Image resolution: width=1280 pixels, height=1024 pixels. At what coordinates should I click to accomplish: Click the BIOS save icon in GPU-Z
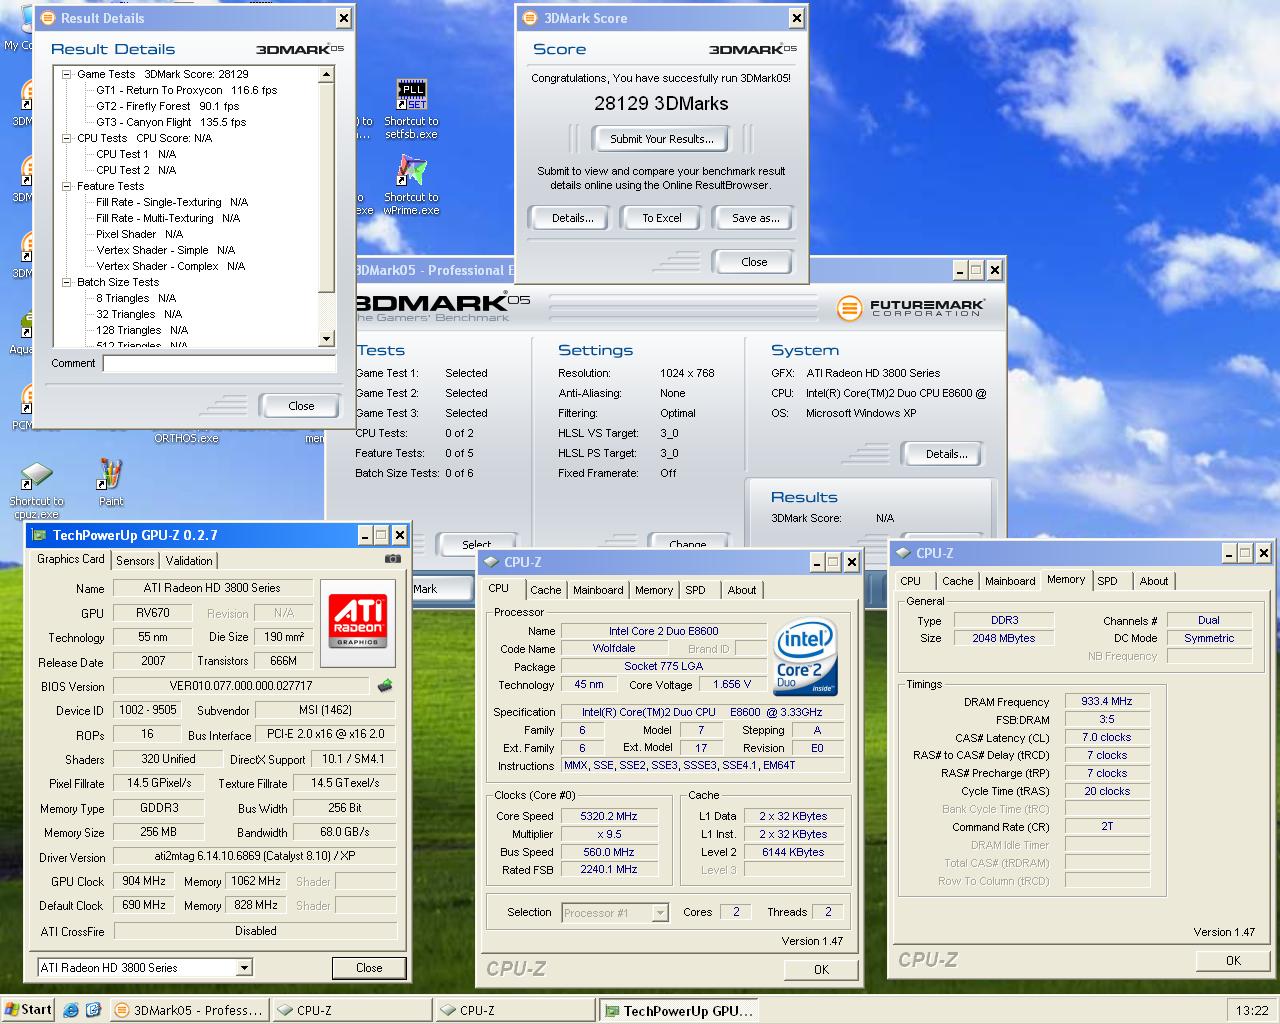coord(384,686)
